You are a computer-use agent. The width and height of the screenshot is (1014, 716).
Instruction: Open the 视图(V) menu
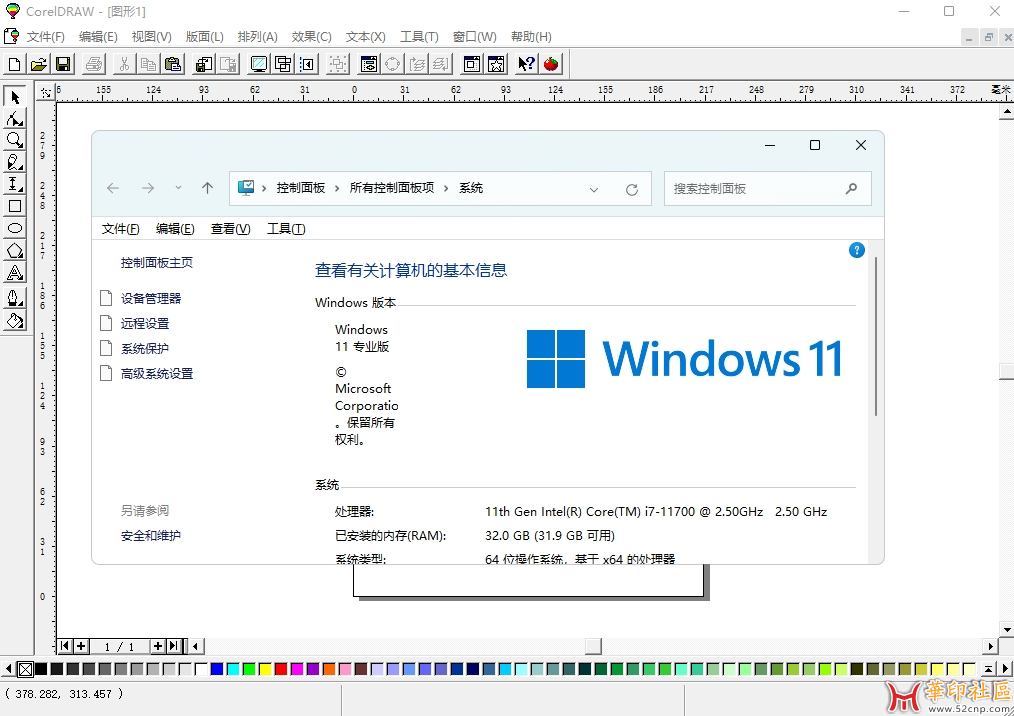pyautogui.click(x=151, y=37)
